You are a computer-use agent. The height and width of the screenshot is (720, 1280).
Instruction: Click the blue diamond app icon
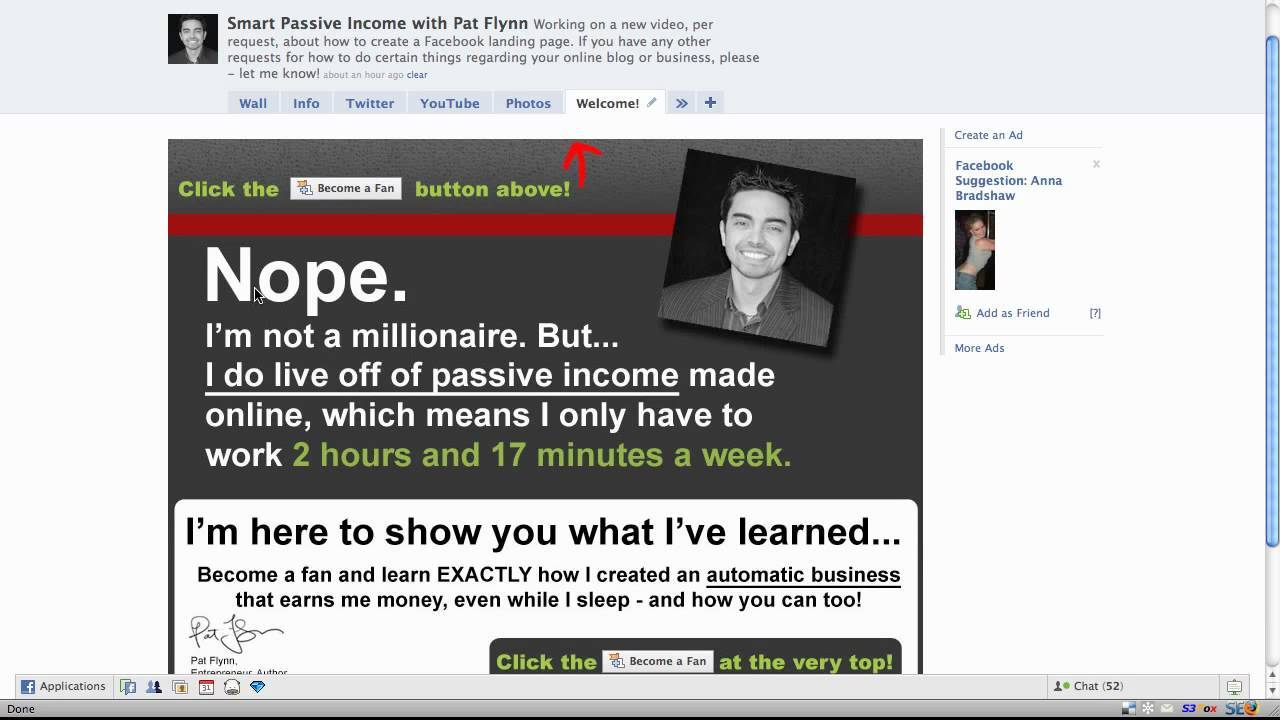point(258,687)
